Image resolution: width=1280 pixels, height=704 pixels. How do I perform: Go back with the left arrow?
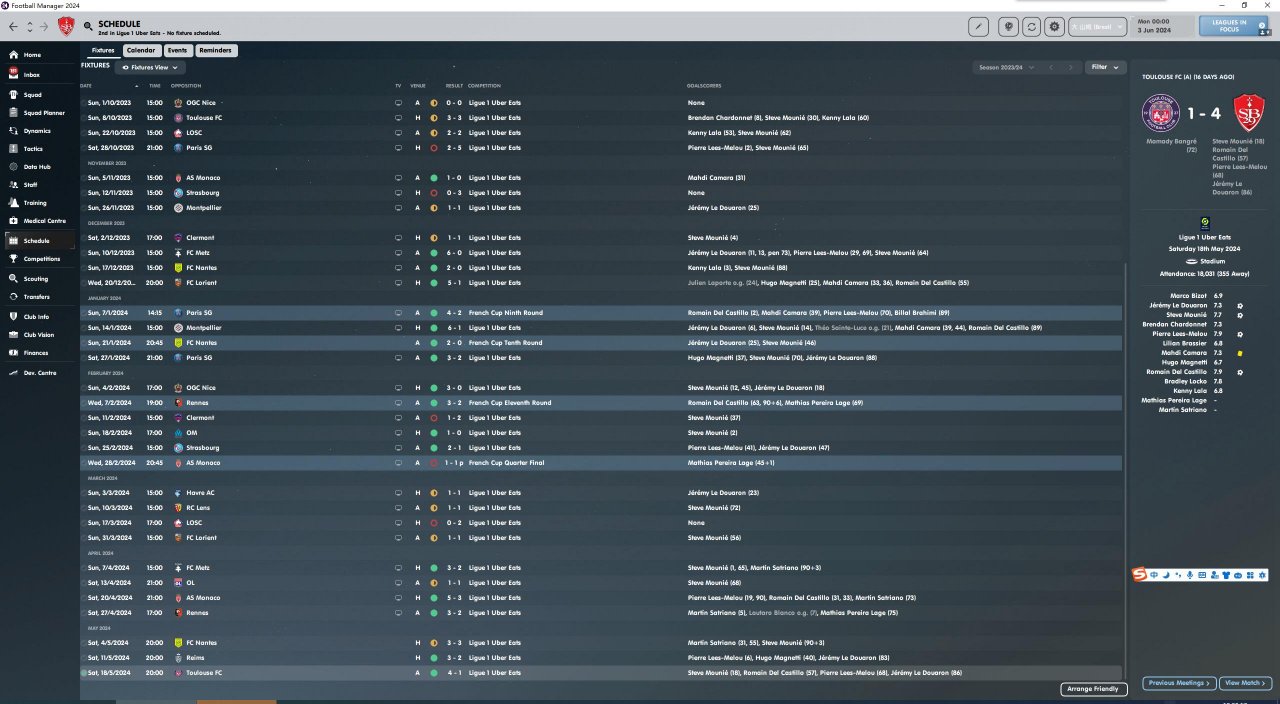point(13,26)
